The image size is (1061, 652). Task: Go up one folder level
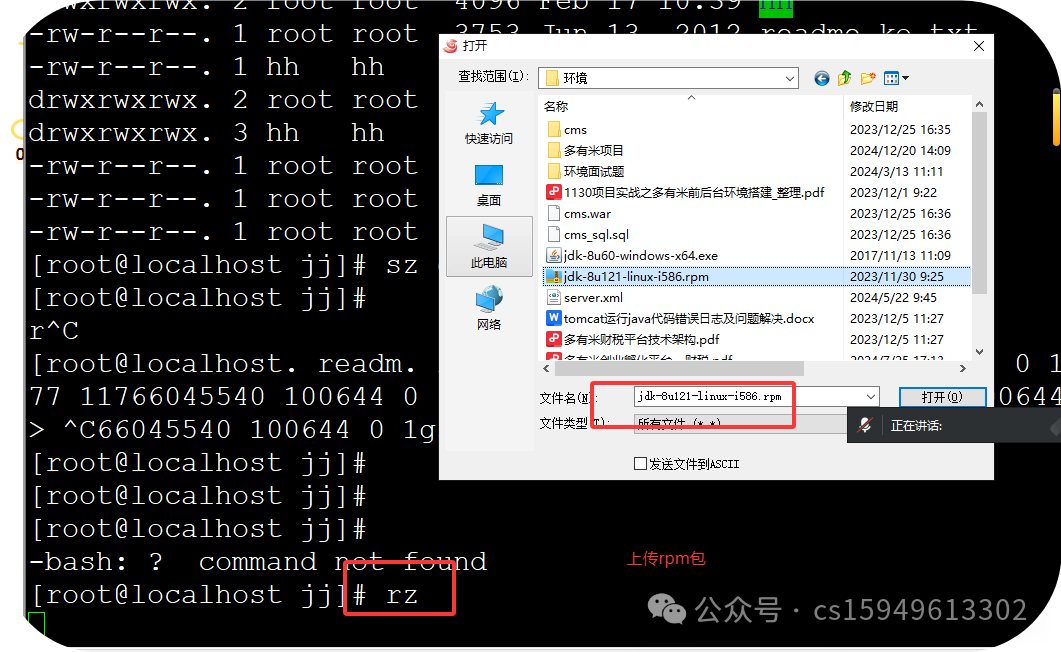coord(844,78)
